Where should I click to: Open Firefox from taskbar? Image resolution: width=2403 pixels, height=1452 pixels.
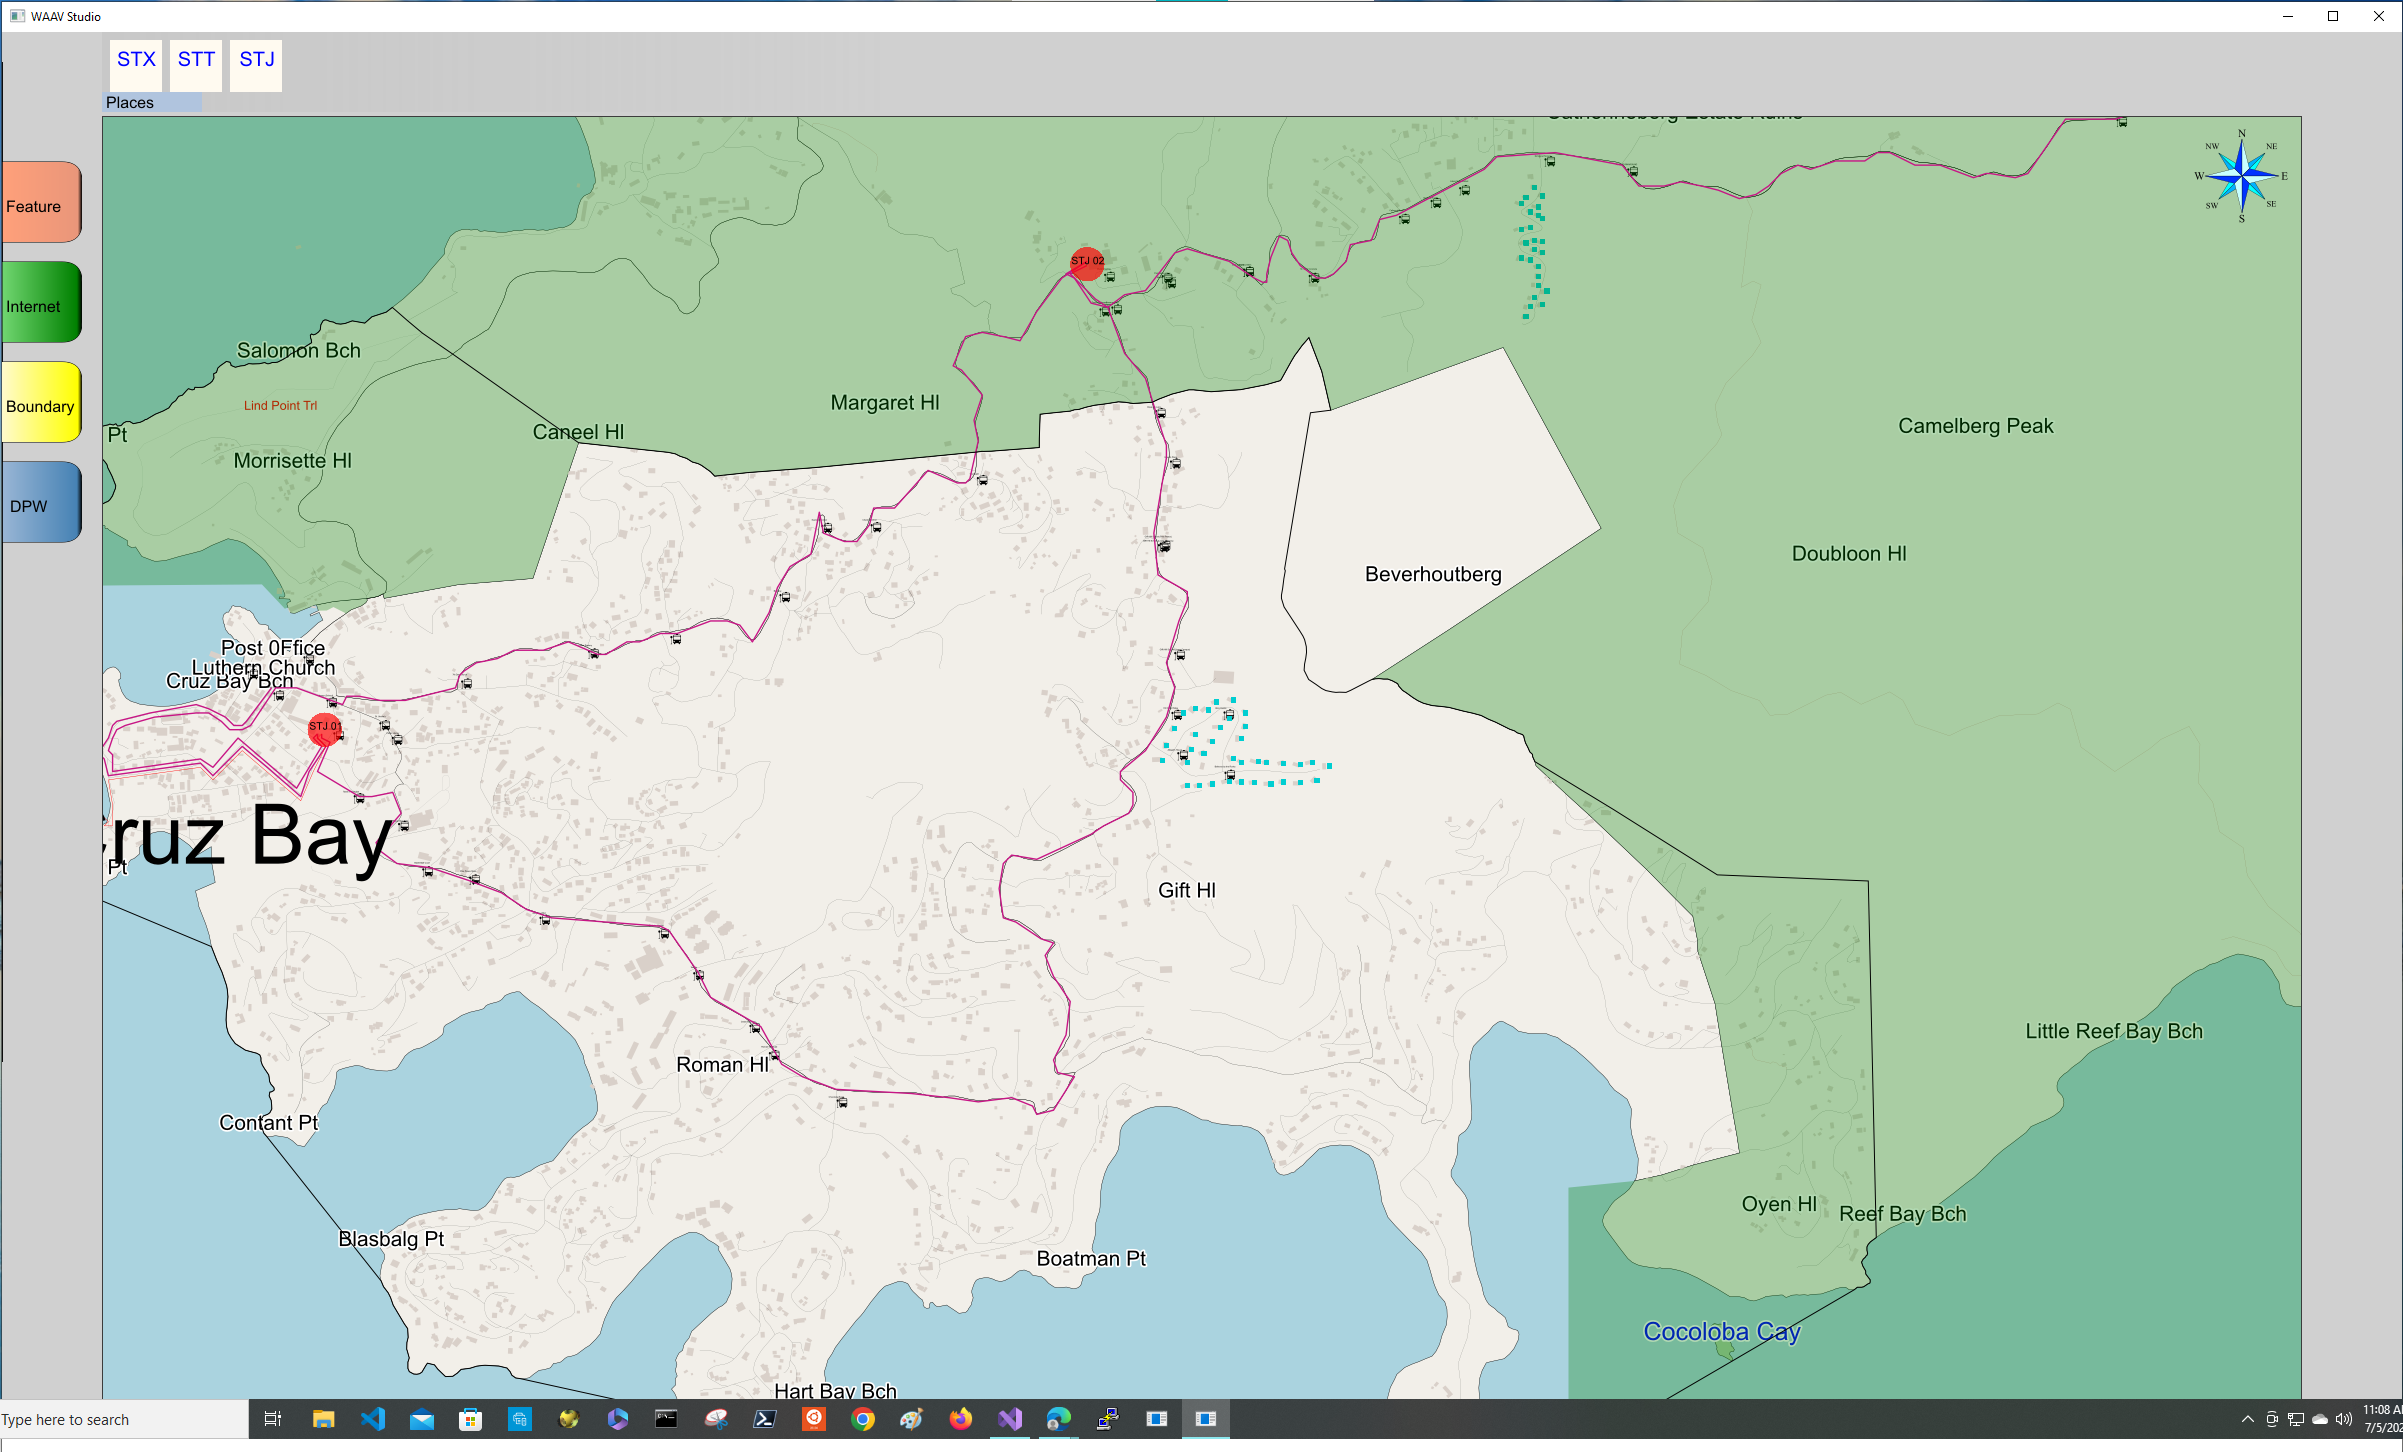coord(960,1419)
